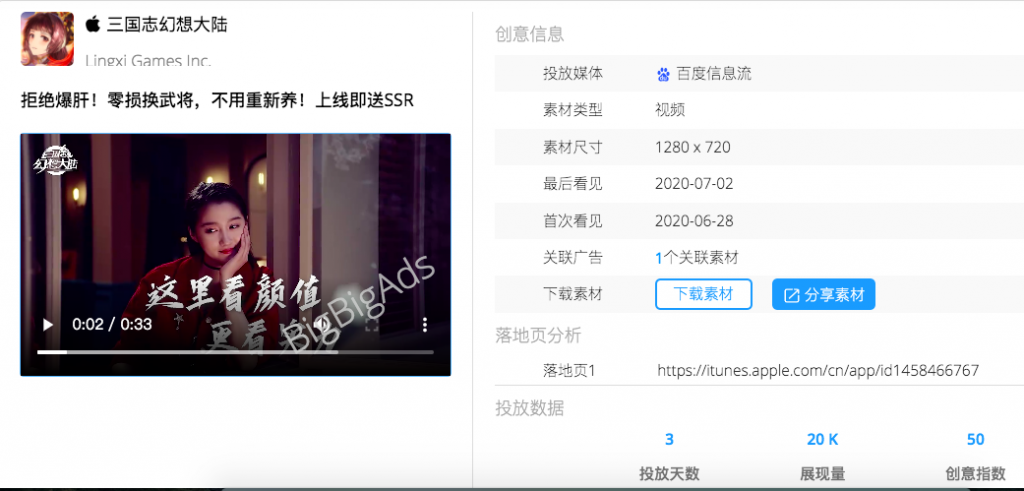Image resolution: width=1024 pixels, height=491 pixels.
Task: Open the 三国志幻想大陆 app title
Action: [x=167, y=25]
